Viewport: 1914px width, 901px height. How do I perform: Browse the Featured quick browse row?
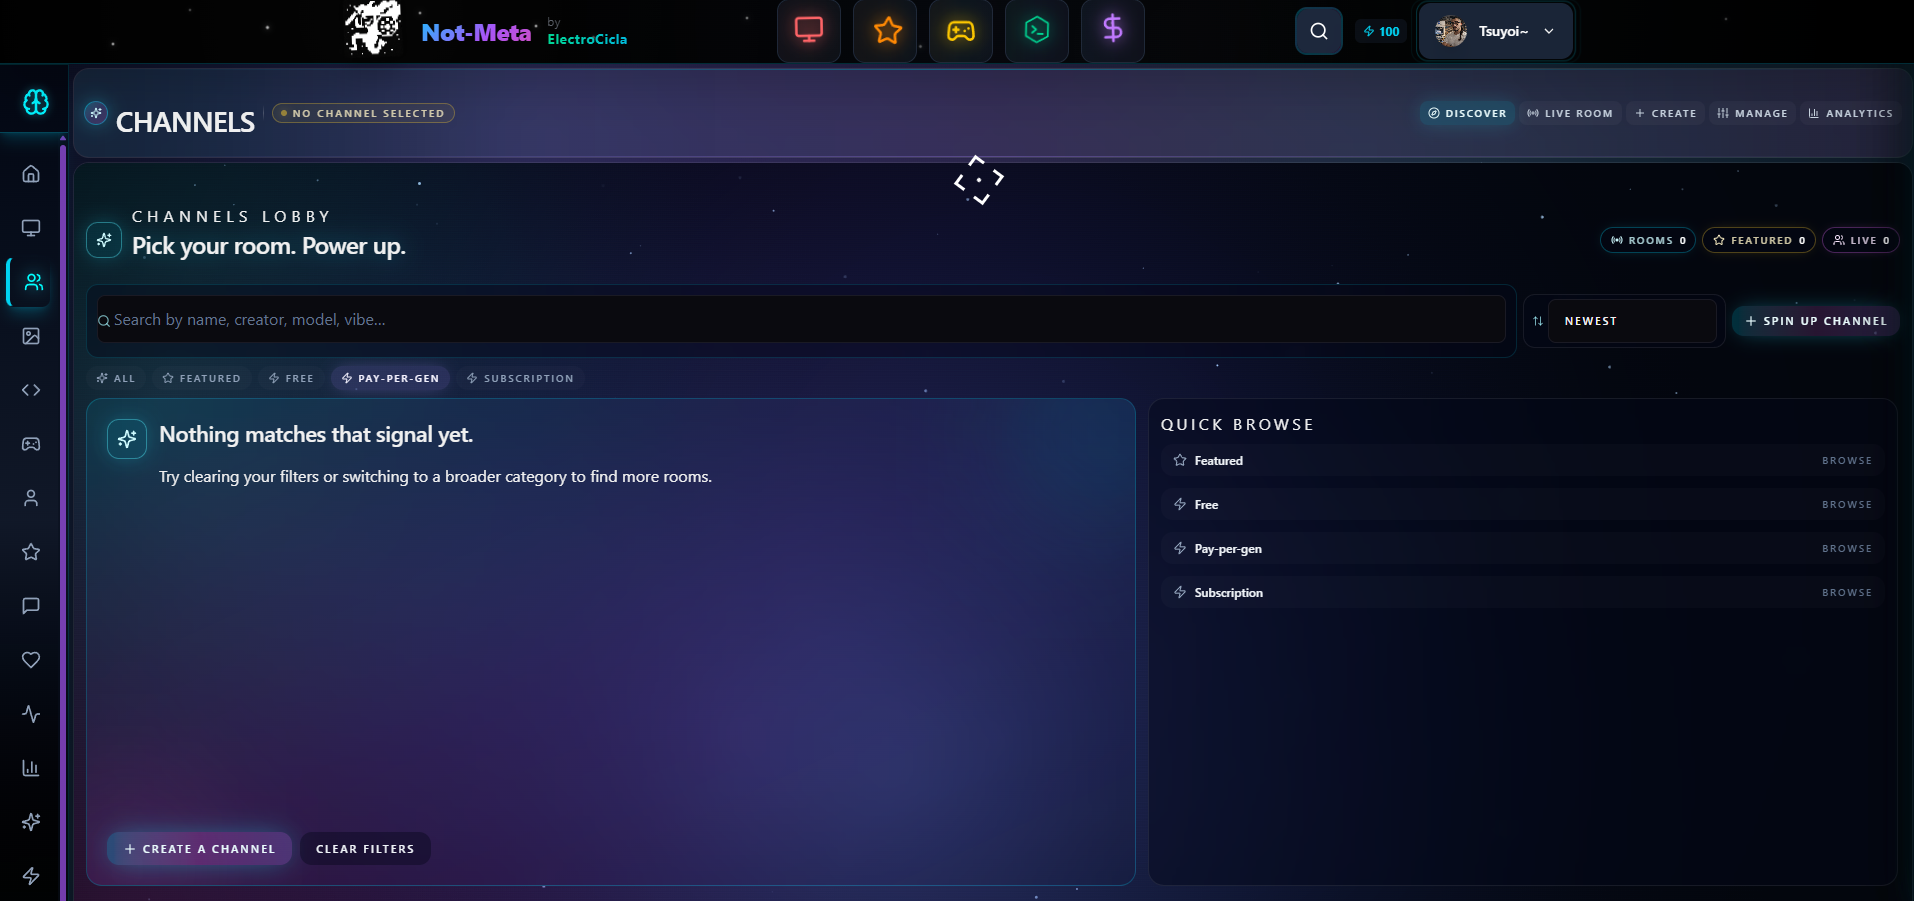[1522, 461]
